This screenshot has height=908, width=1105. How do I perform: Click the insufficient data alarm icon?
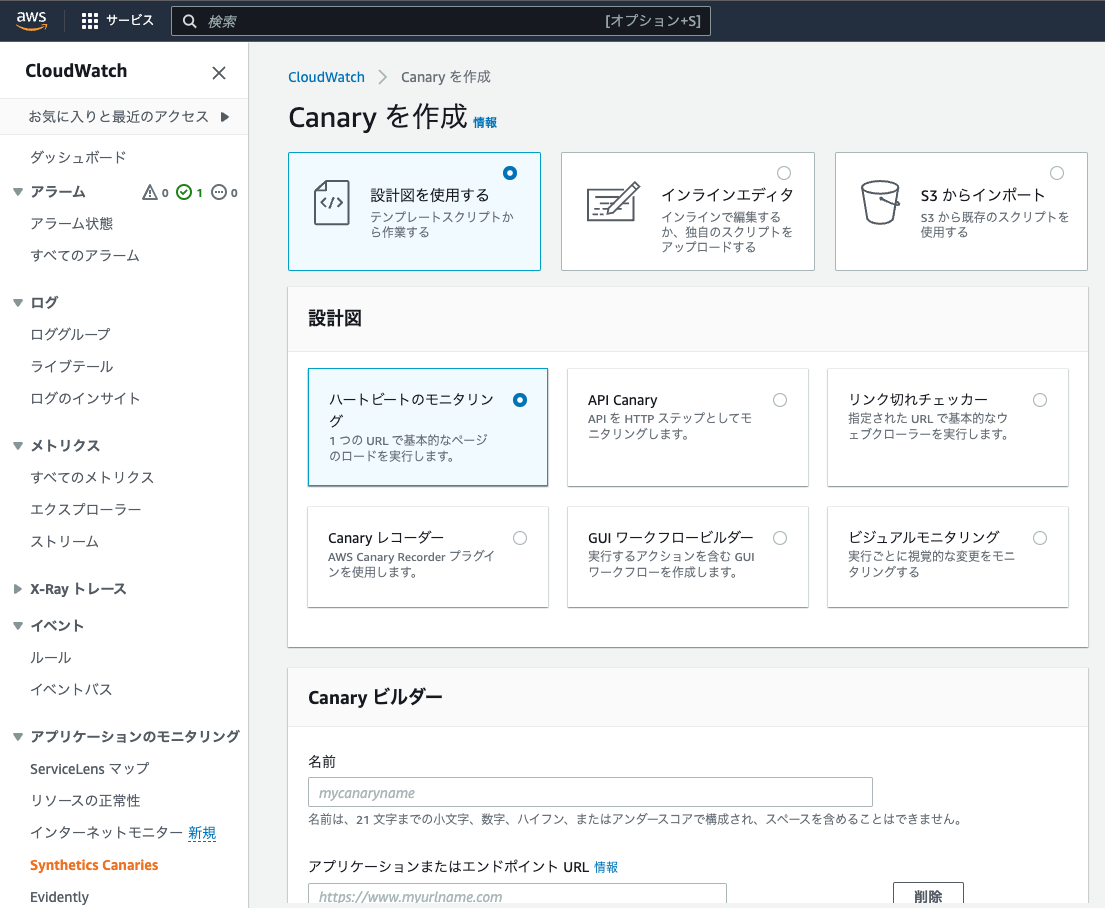[x=219, y=192]
